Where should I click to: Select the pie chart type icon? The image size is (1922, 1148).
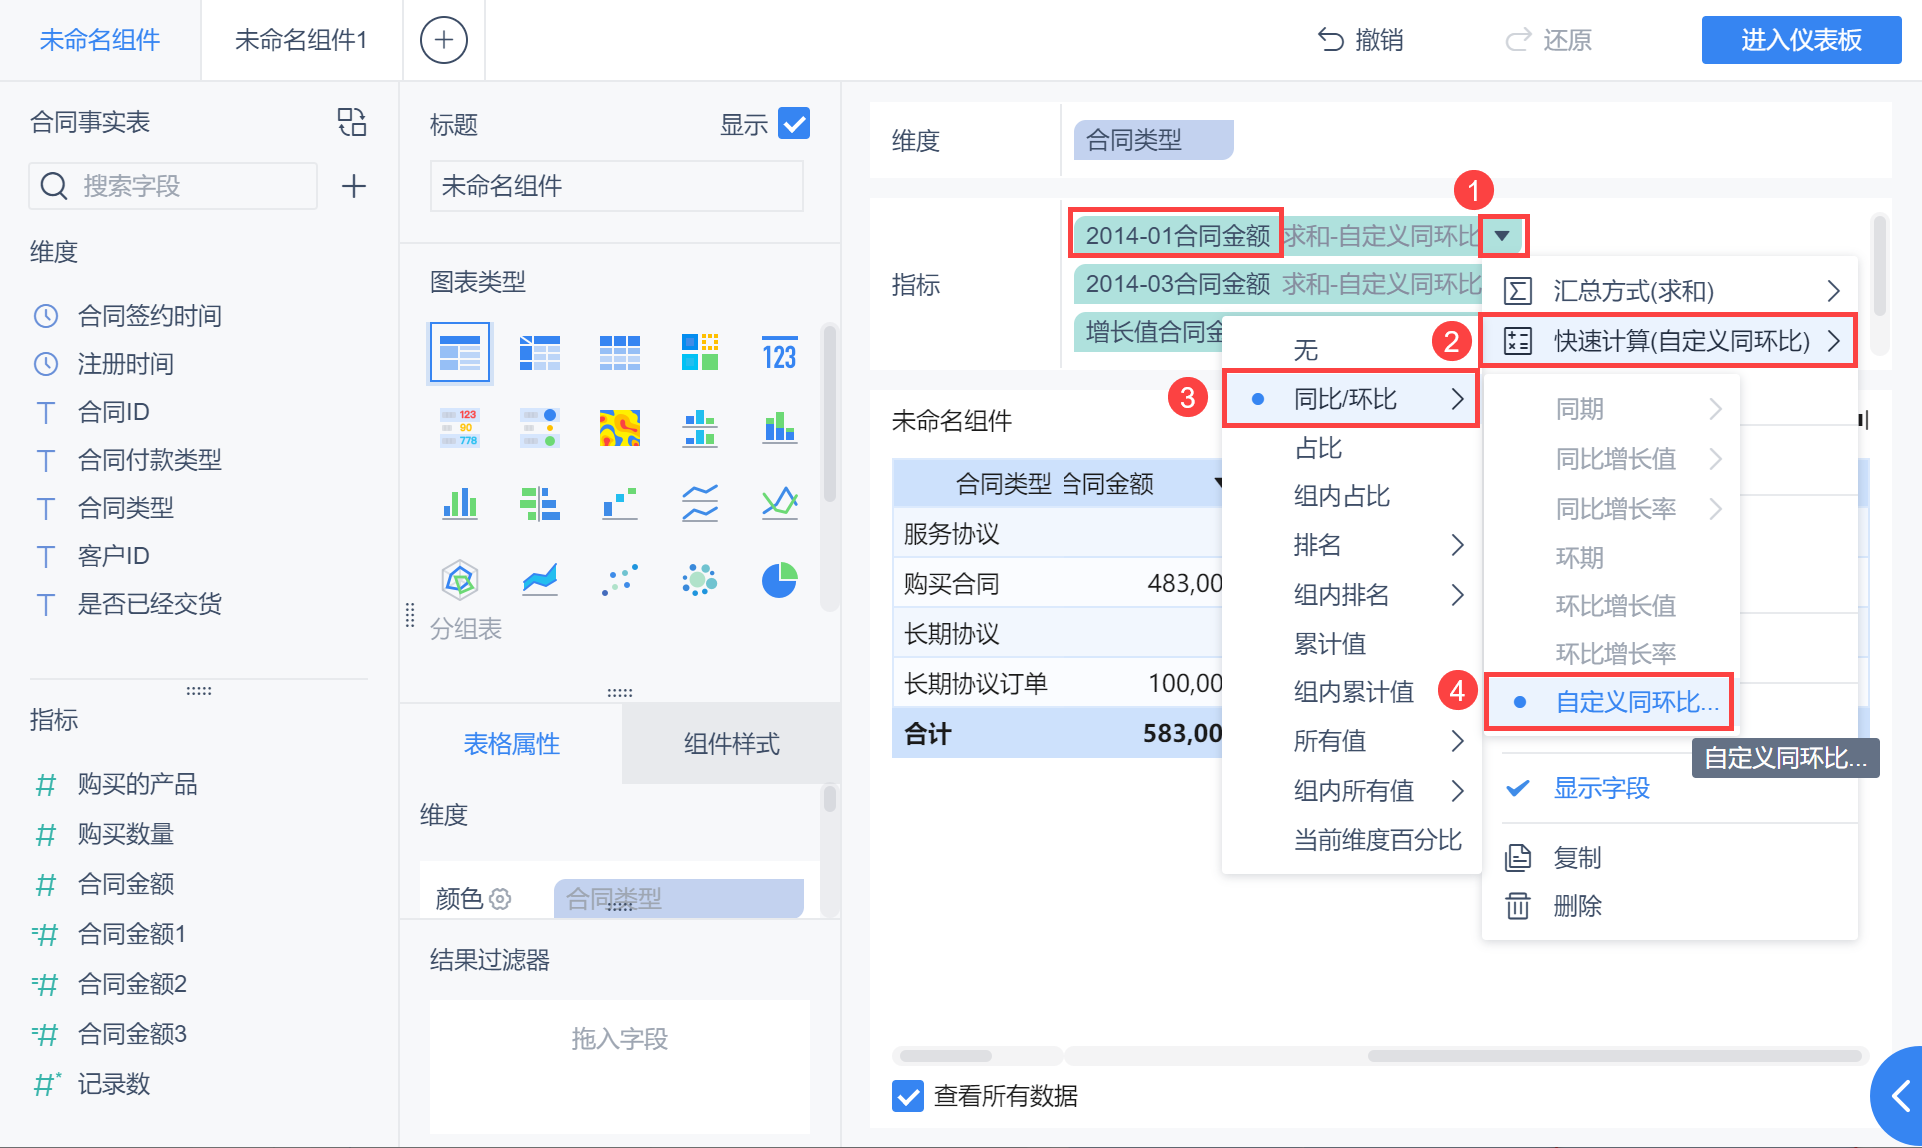(779, 580)
